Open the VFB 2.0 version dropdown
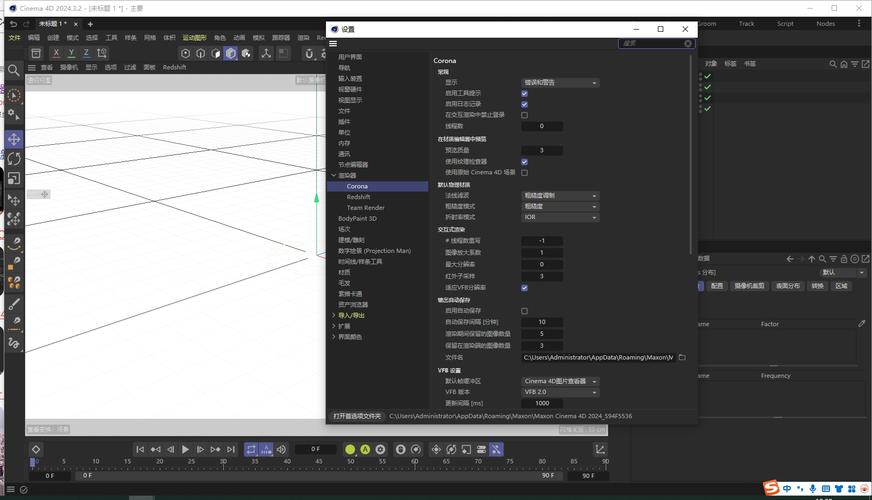This screenshot has height=500, width=872. (x=560, y=392)
